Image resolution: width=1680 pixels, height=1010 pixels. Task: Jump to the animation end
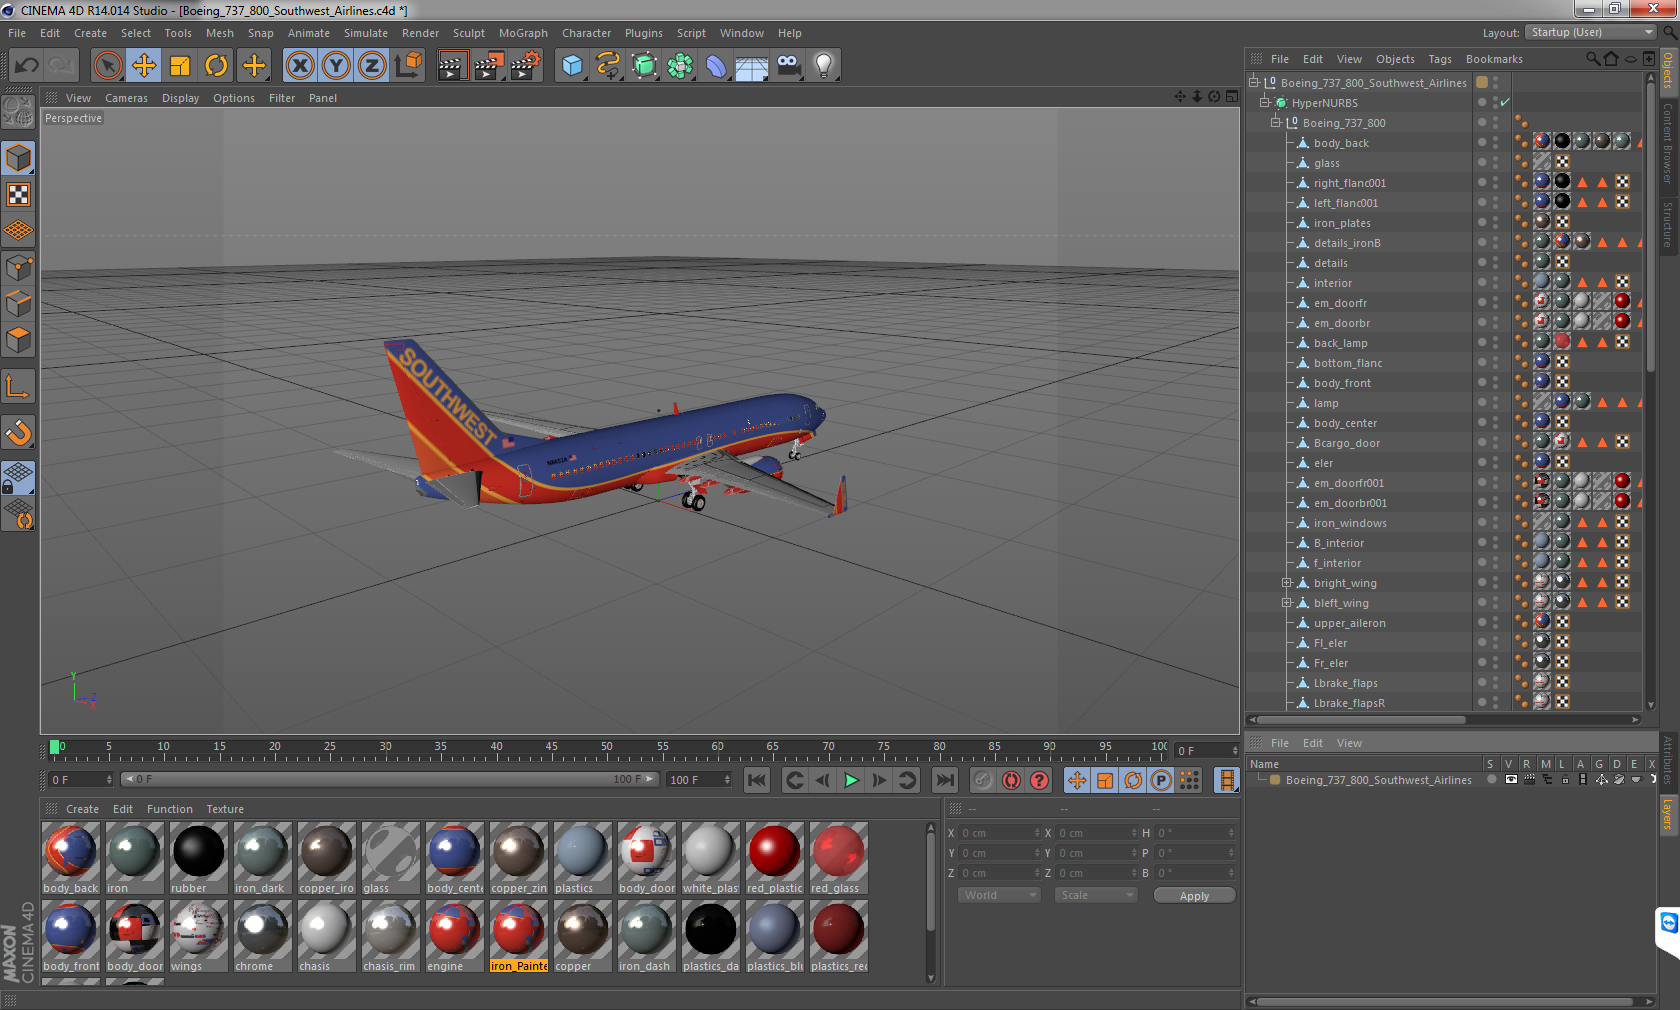coord(945,780)
